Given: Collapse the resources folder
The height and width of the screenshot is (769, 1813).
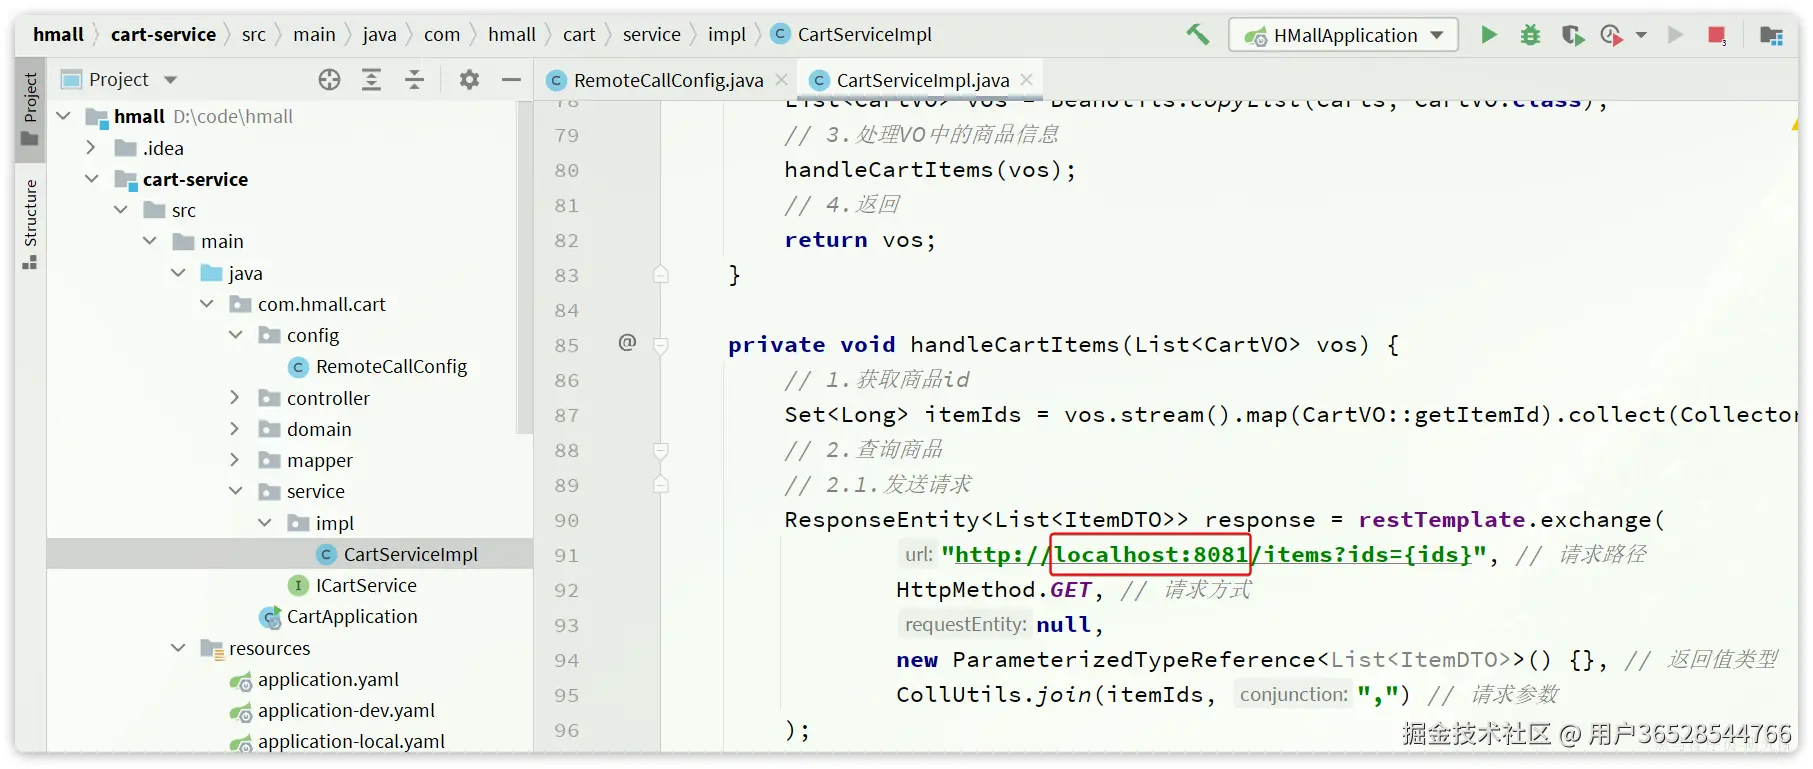Looking at the screenshot, I should (178, 648).
